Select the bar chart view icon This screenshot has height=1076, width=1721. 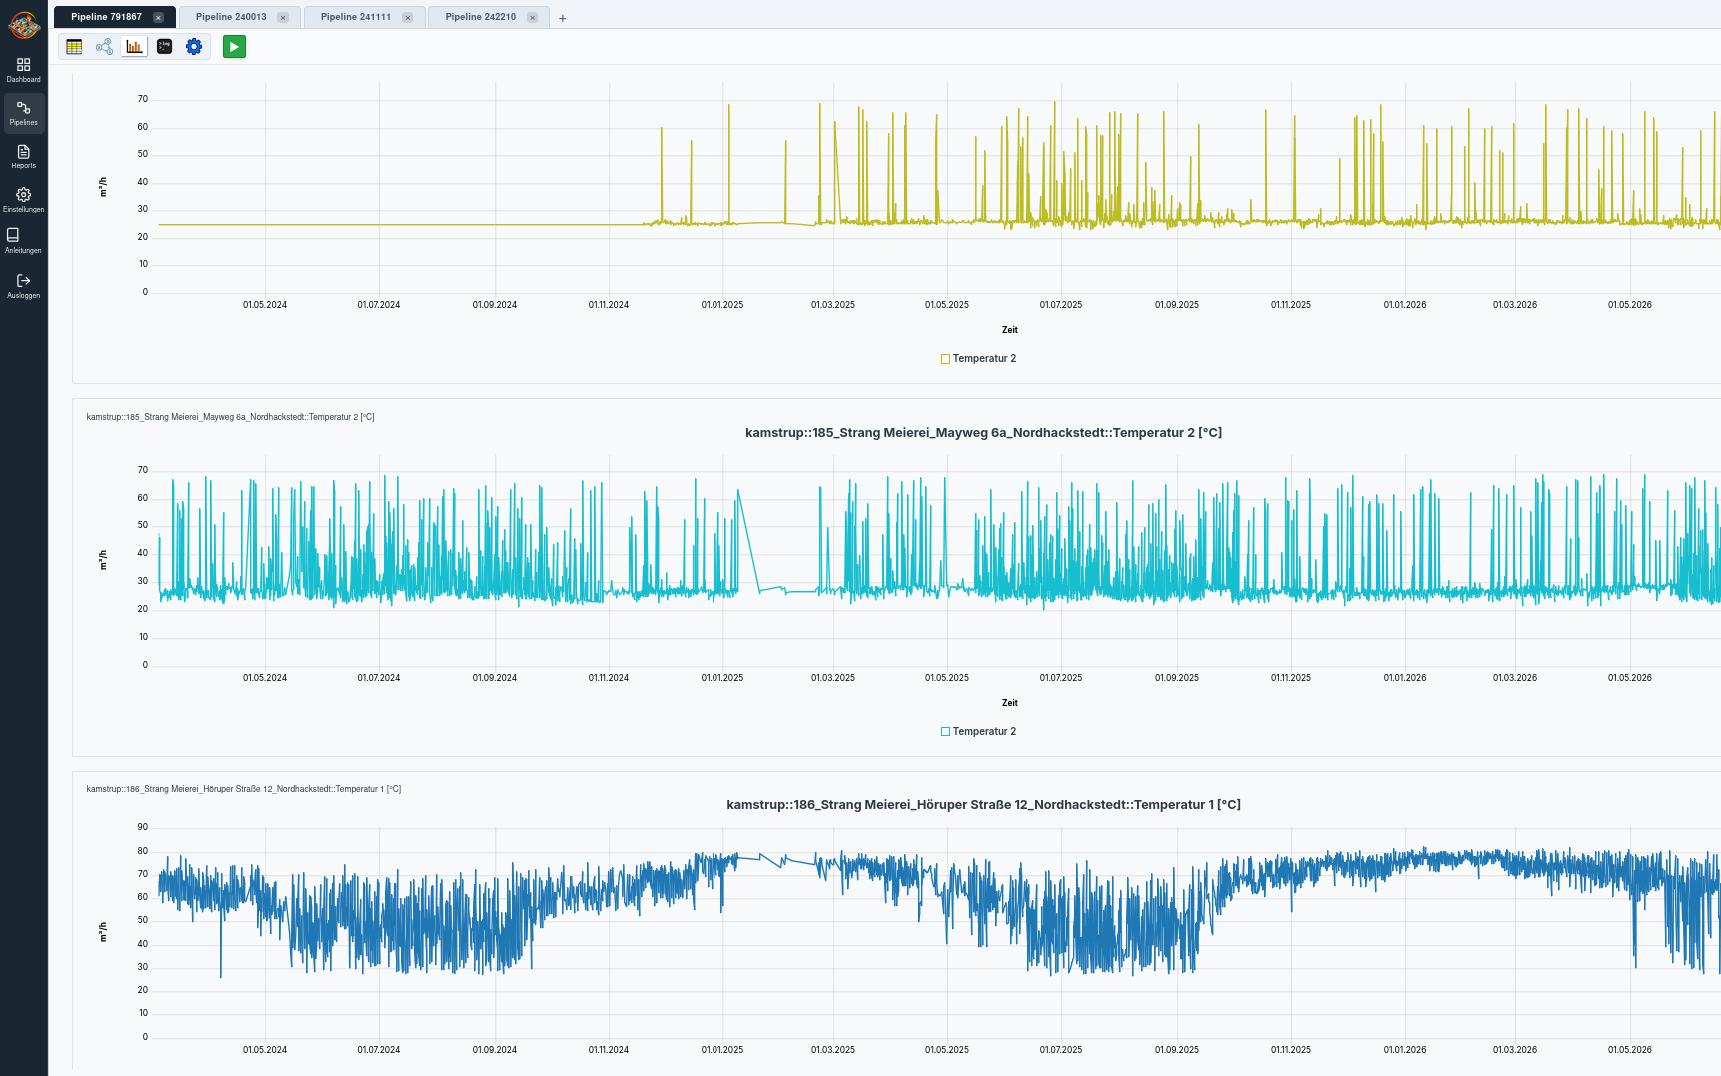pyautogui.click(x=134, y=47)
